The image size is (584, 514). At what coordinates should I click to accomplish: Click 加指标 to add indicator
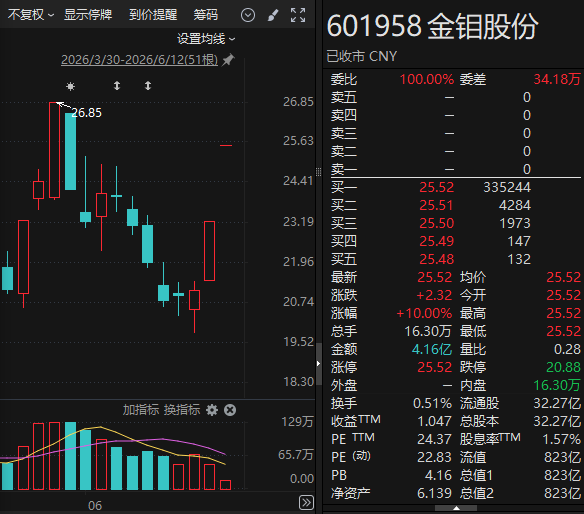141,410
